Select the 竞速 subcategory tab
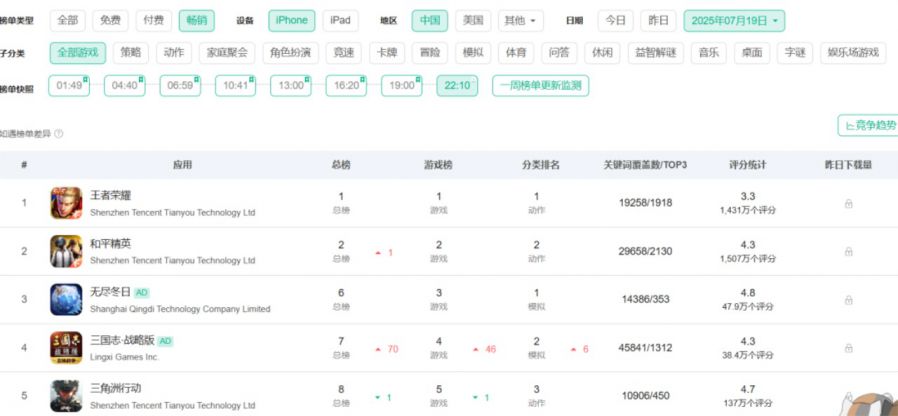The height and width of the screenshot is (416, 898). pos(344,53)
